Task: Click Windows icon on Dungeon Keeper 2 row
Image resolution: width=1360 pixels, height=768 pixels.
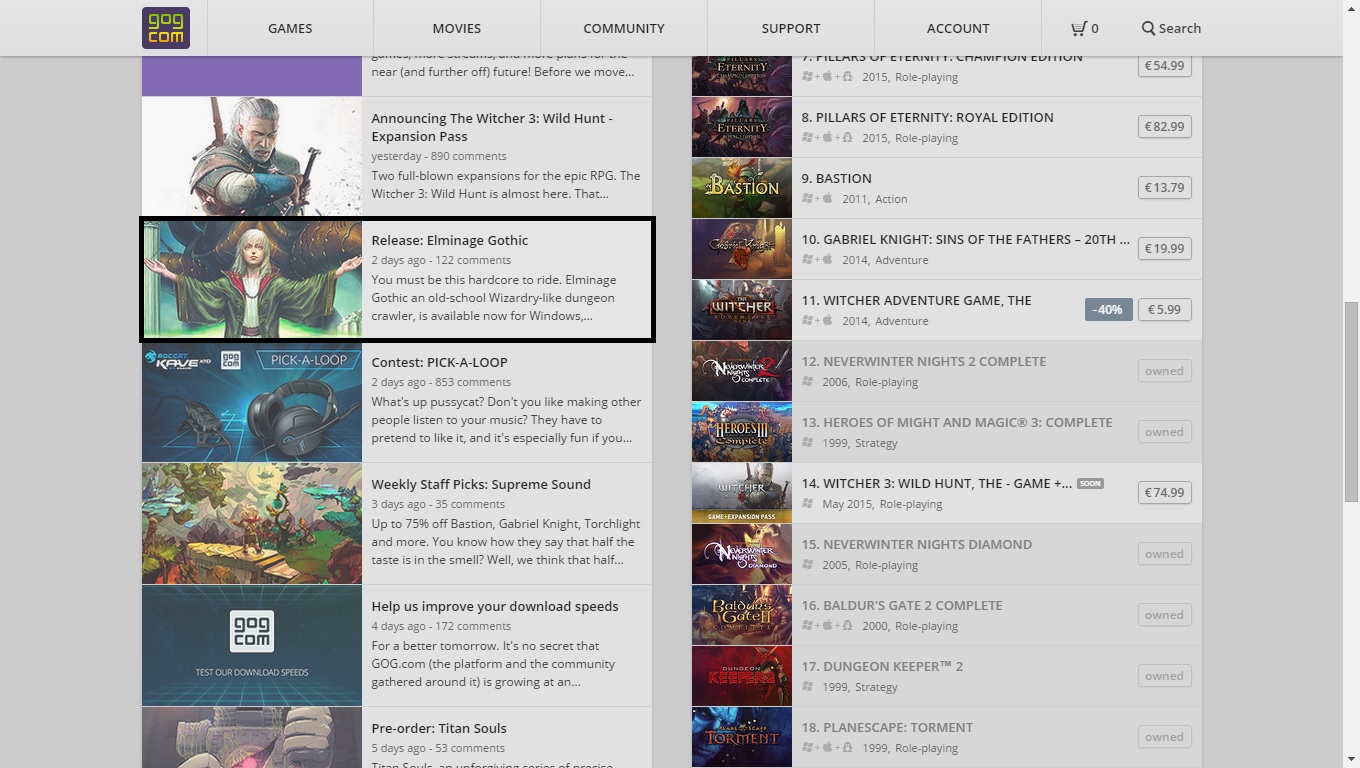Action: tap(807, 686)
